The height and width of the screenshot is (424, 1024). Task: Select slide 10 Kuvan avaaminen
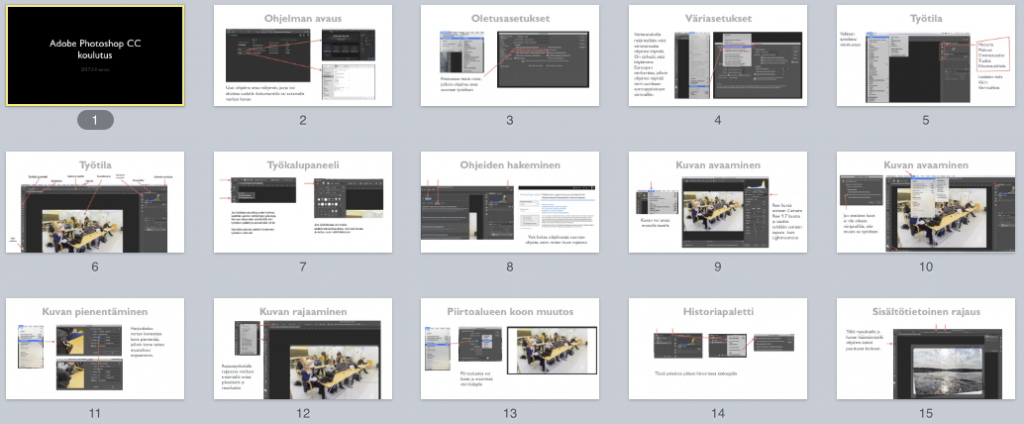click(926, 202)
